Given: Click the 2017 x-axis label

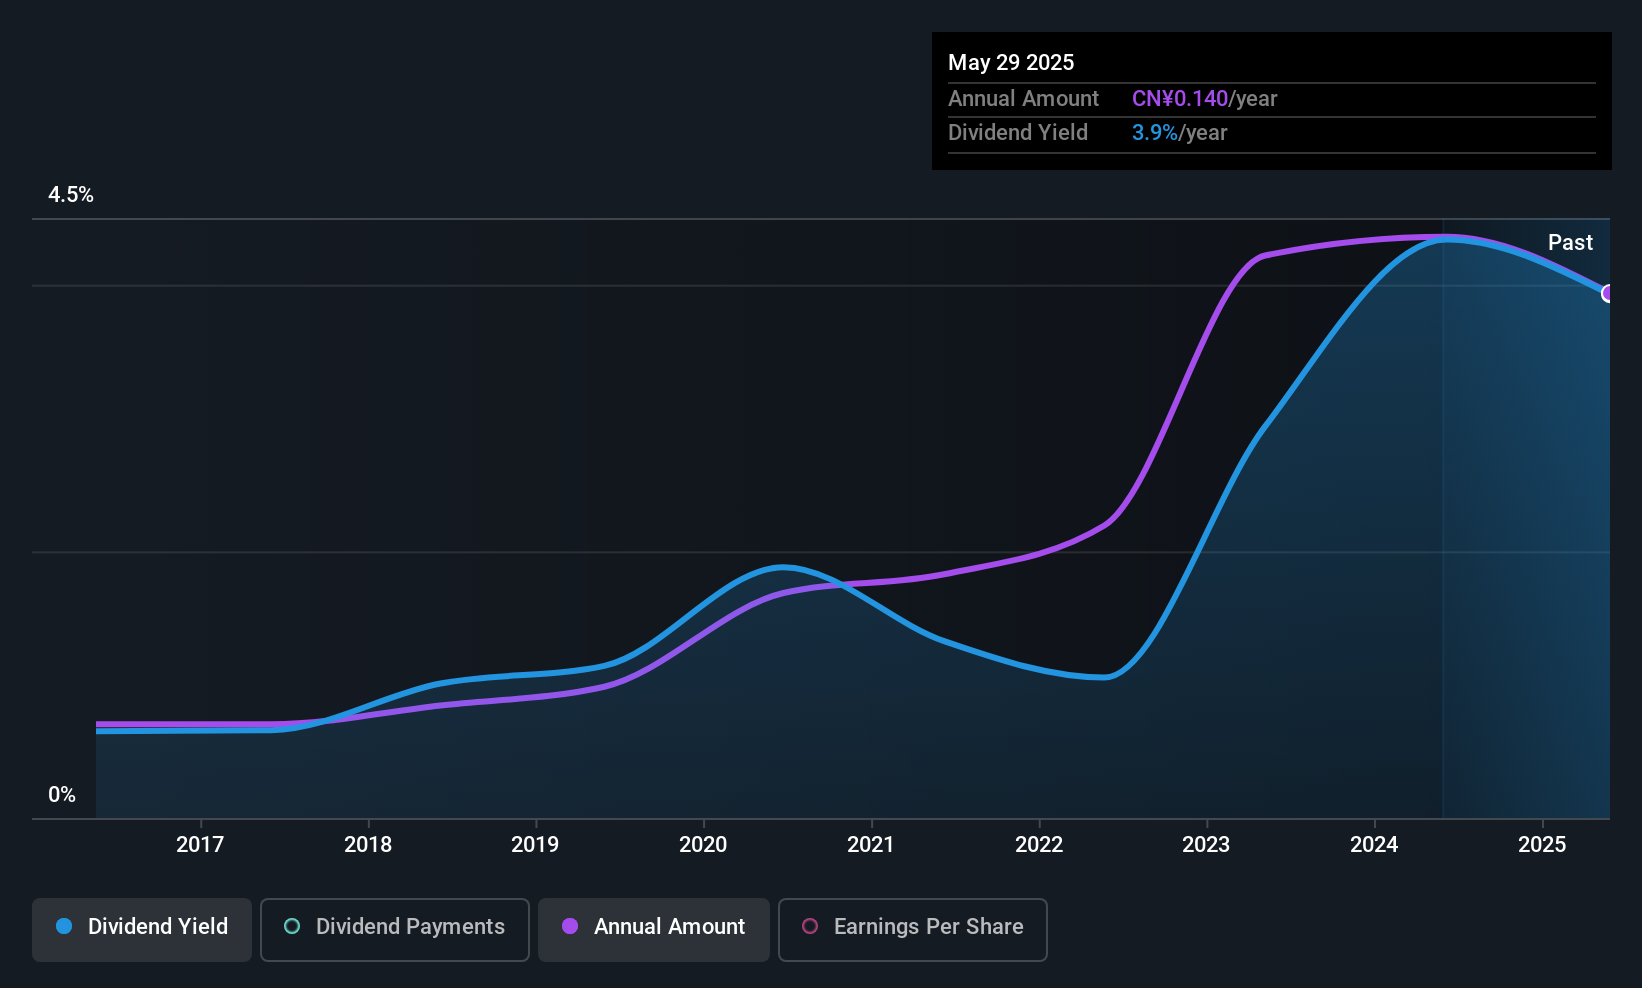Looking at the screenshot, I should 200,844.
